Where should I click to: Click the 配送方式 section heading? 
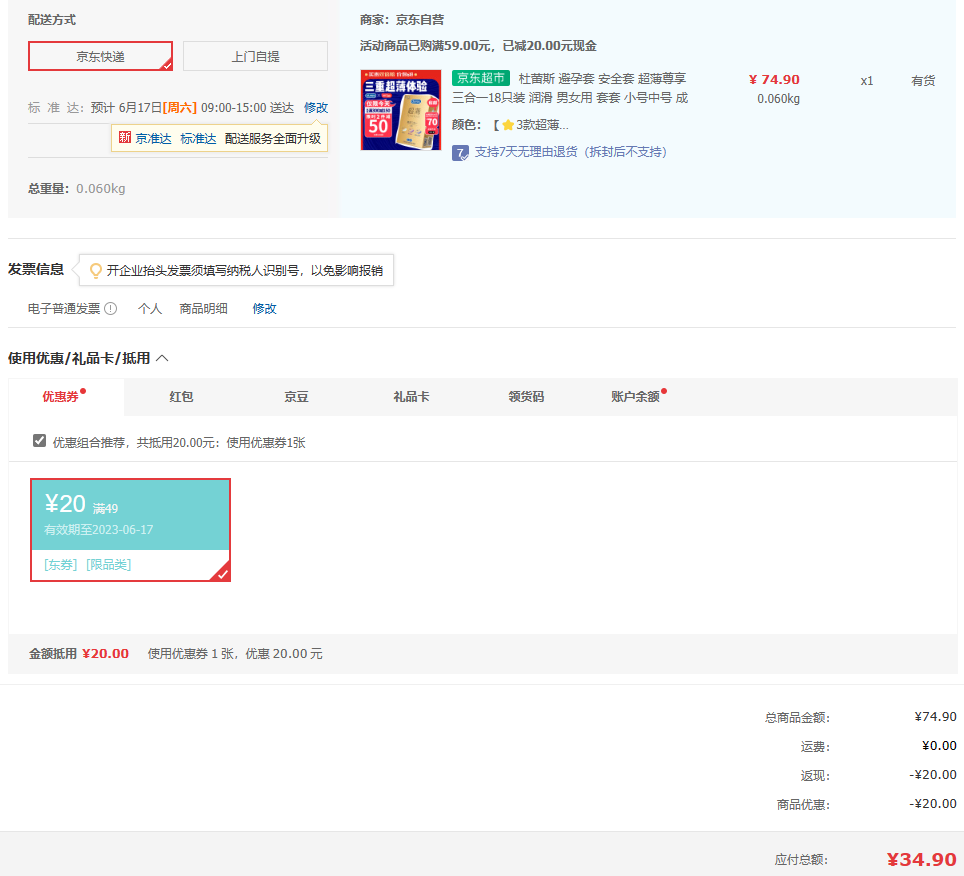(52, 20)
